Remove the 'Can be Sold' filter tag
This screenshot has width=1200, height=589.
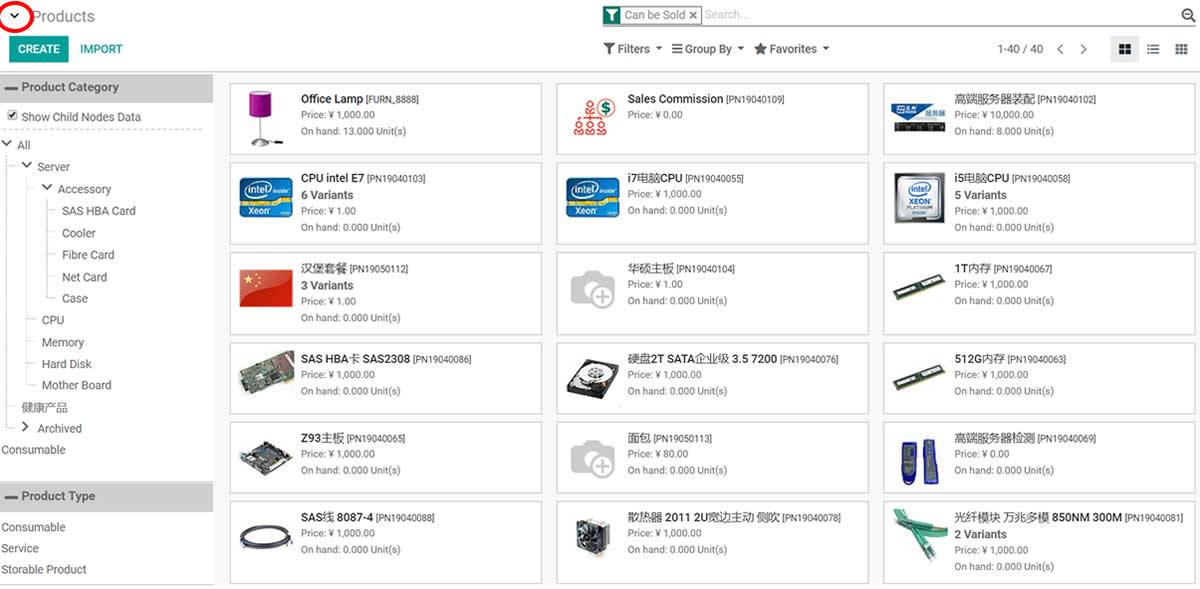tap(693, 16)
